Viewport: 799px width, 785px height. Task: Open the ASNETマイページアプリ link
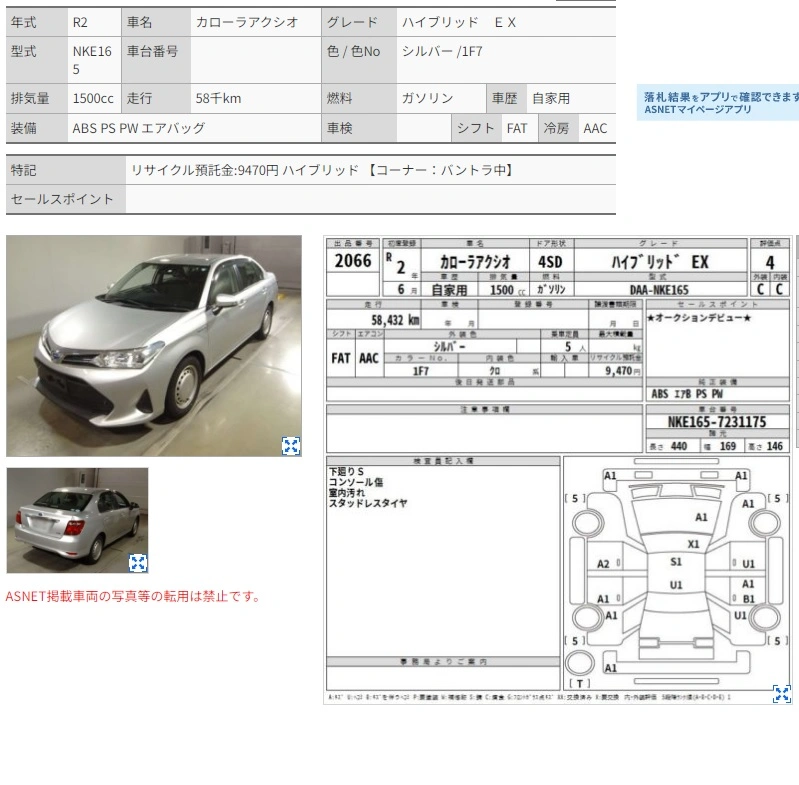tap(698, 110)
